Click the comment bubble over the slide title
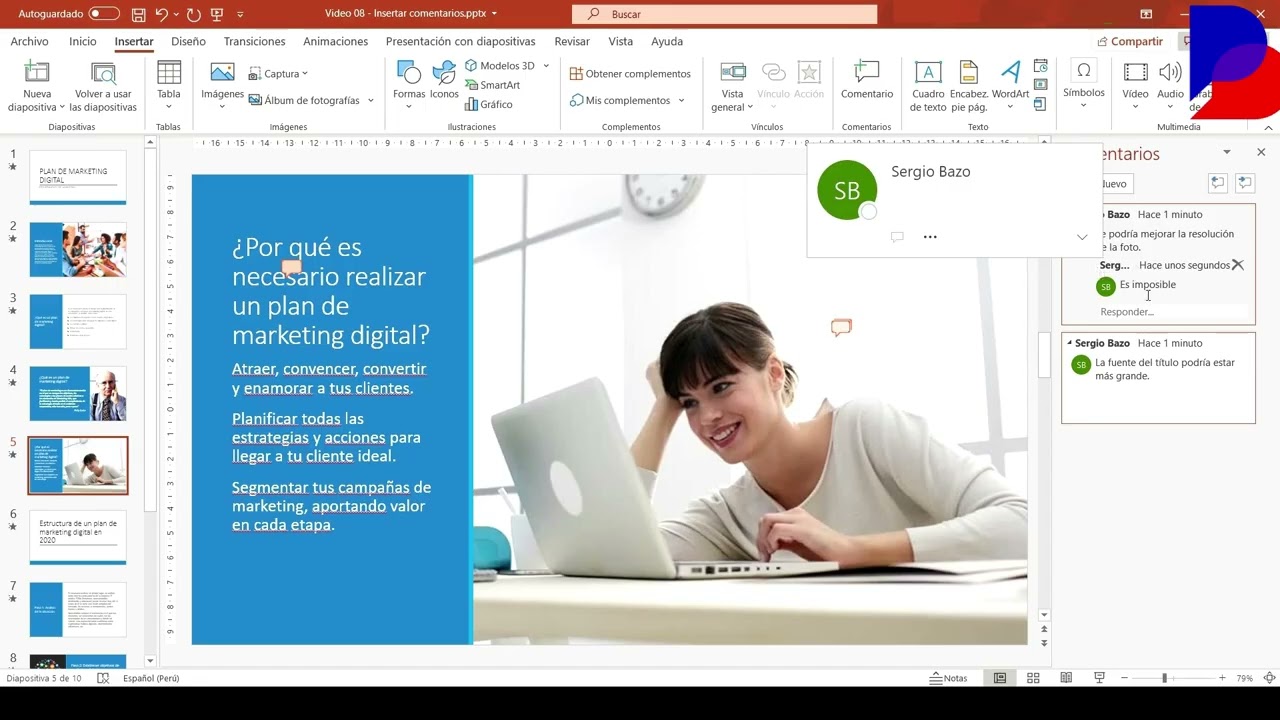The height and width of the screenshot is (720, 1280). tap(291, 267)
